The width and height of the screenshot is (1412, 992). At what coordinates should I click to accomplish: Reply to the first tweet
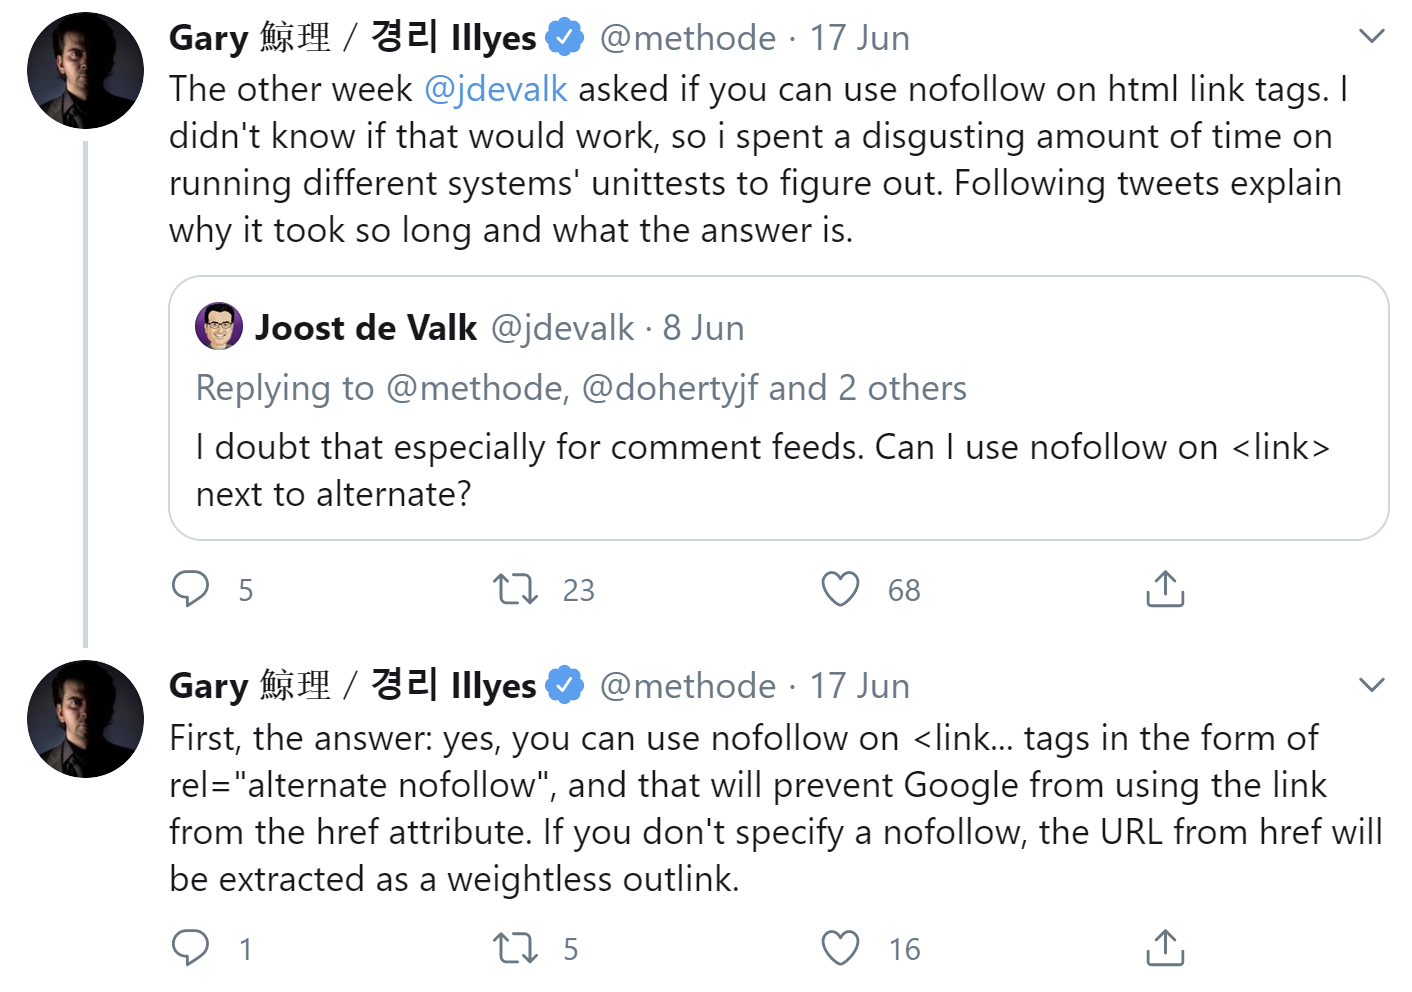click(x=192, y=589)
